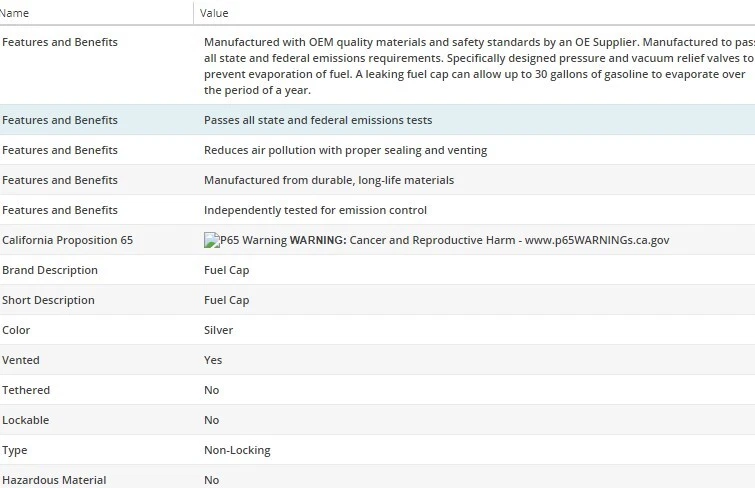
Task: Click the 'Reduces air pollution' value cell
Action: tap(345, 150)
